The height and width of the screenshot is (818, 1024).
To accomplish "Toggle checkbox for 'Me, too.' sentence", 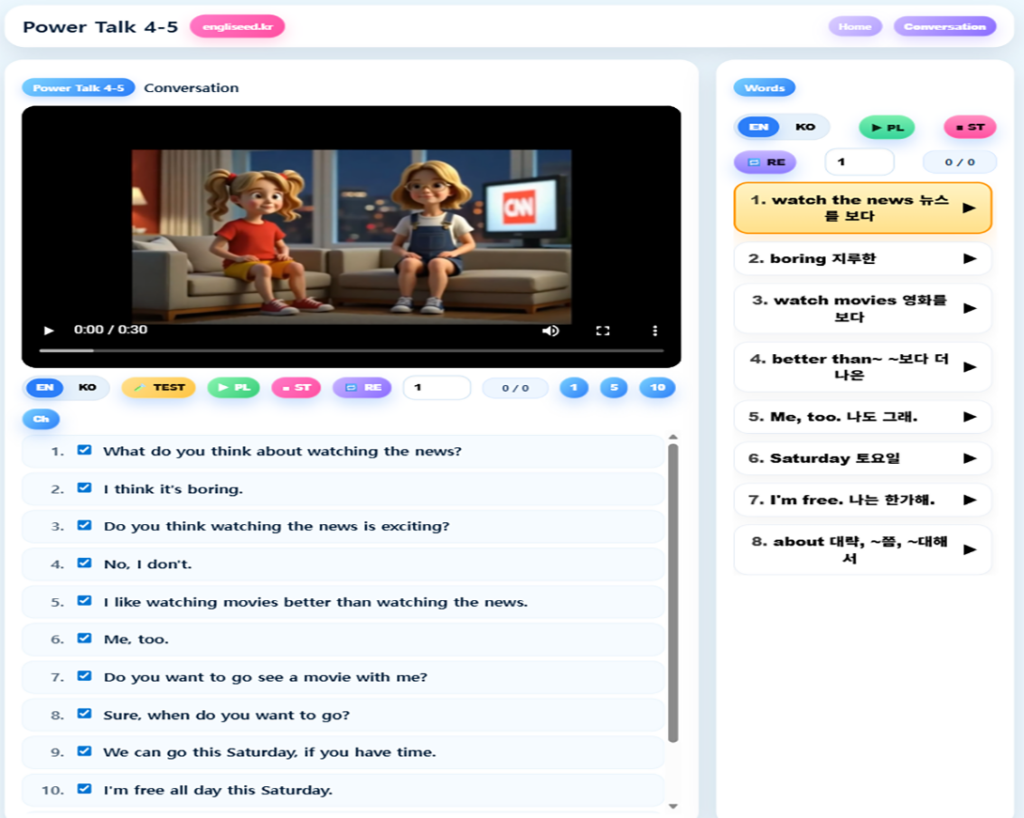I will pyautogui.click(x=85, y=638).
